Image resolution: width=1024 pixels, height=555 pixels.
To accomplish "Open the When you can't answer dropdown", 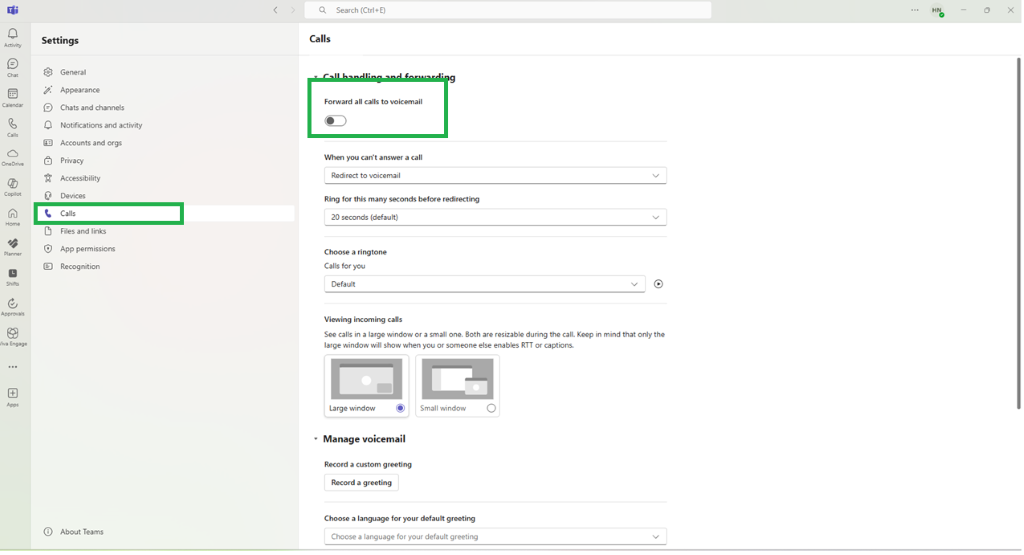I will pyautogui.click(x=495, y=176).
